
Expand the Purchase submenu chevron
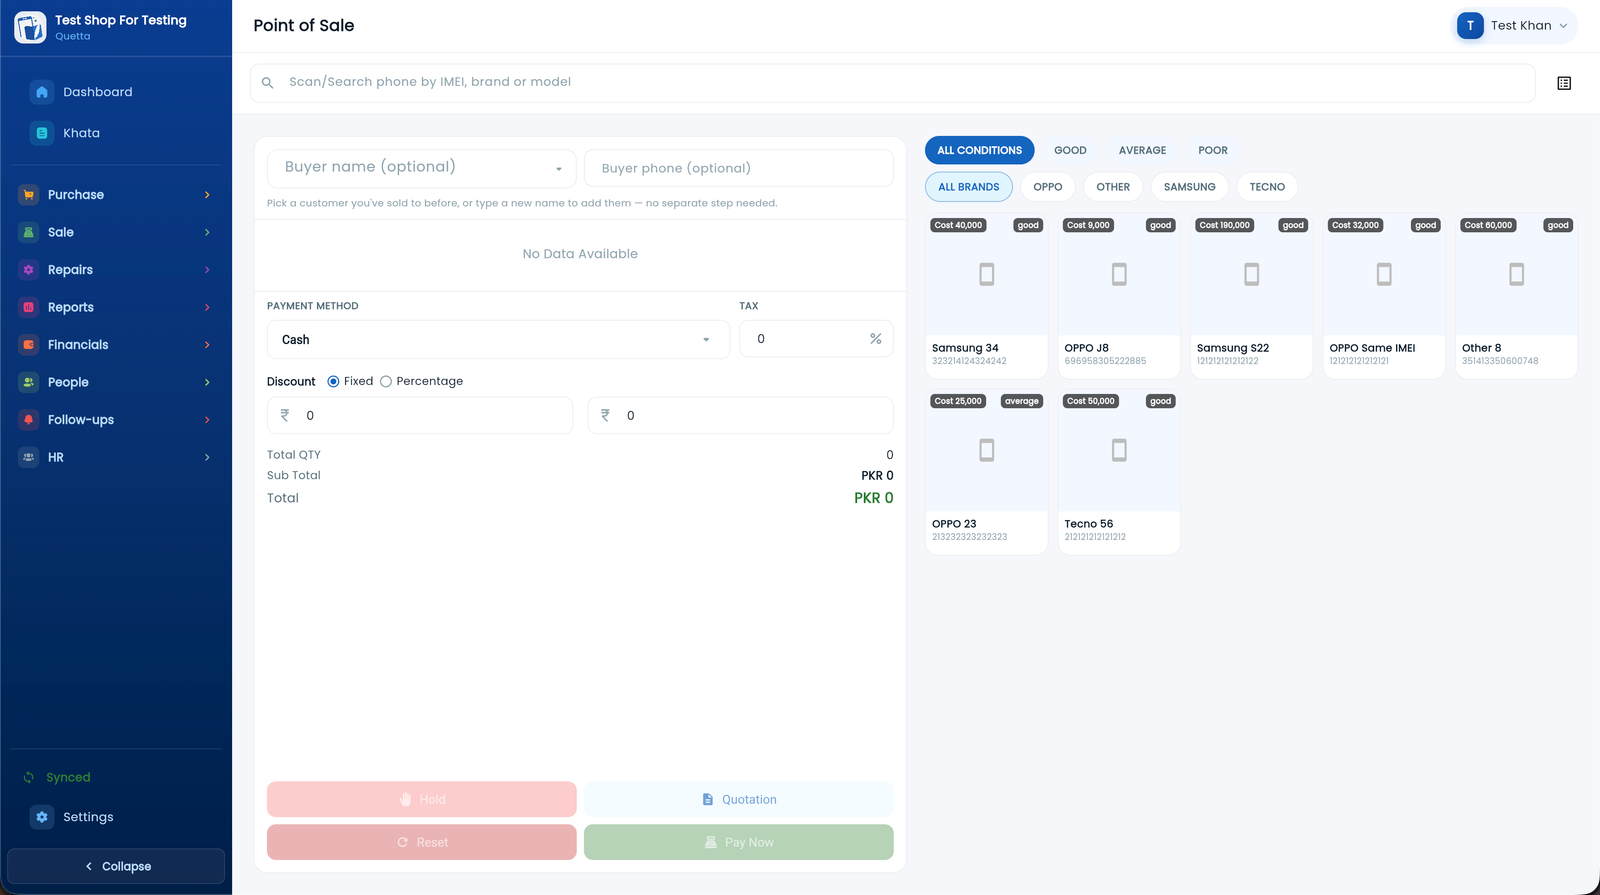[x=207, y=195]
